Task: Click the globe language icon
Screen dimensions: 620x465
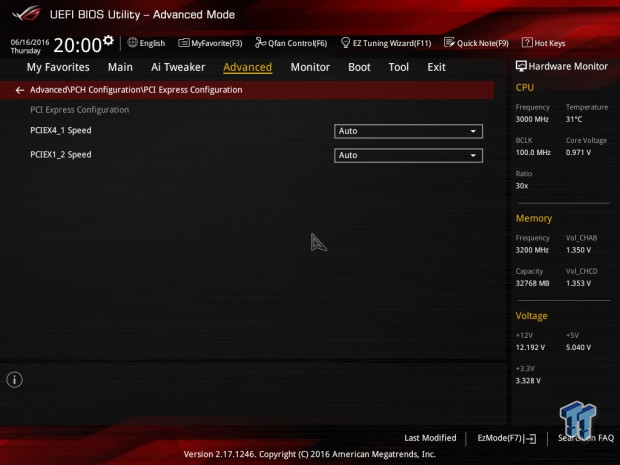Action: pyautogui.click(x=132, y=42)
